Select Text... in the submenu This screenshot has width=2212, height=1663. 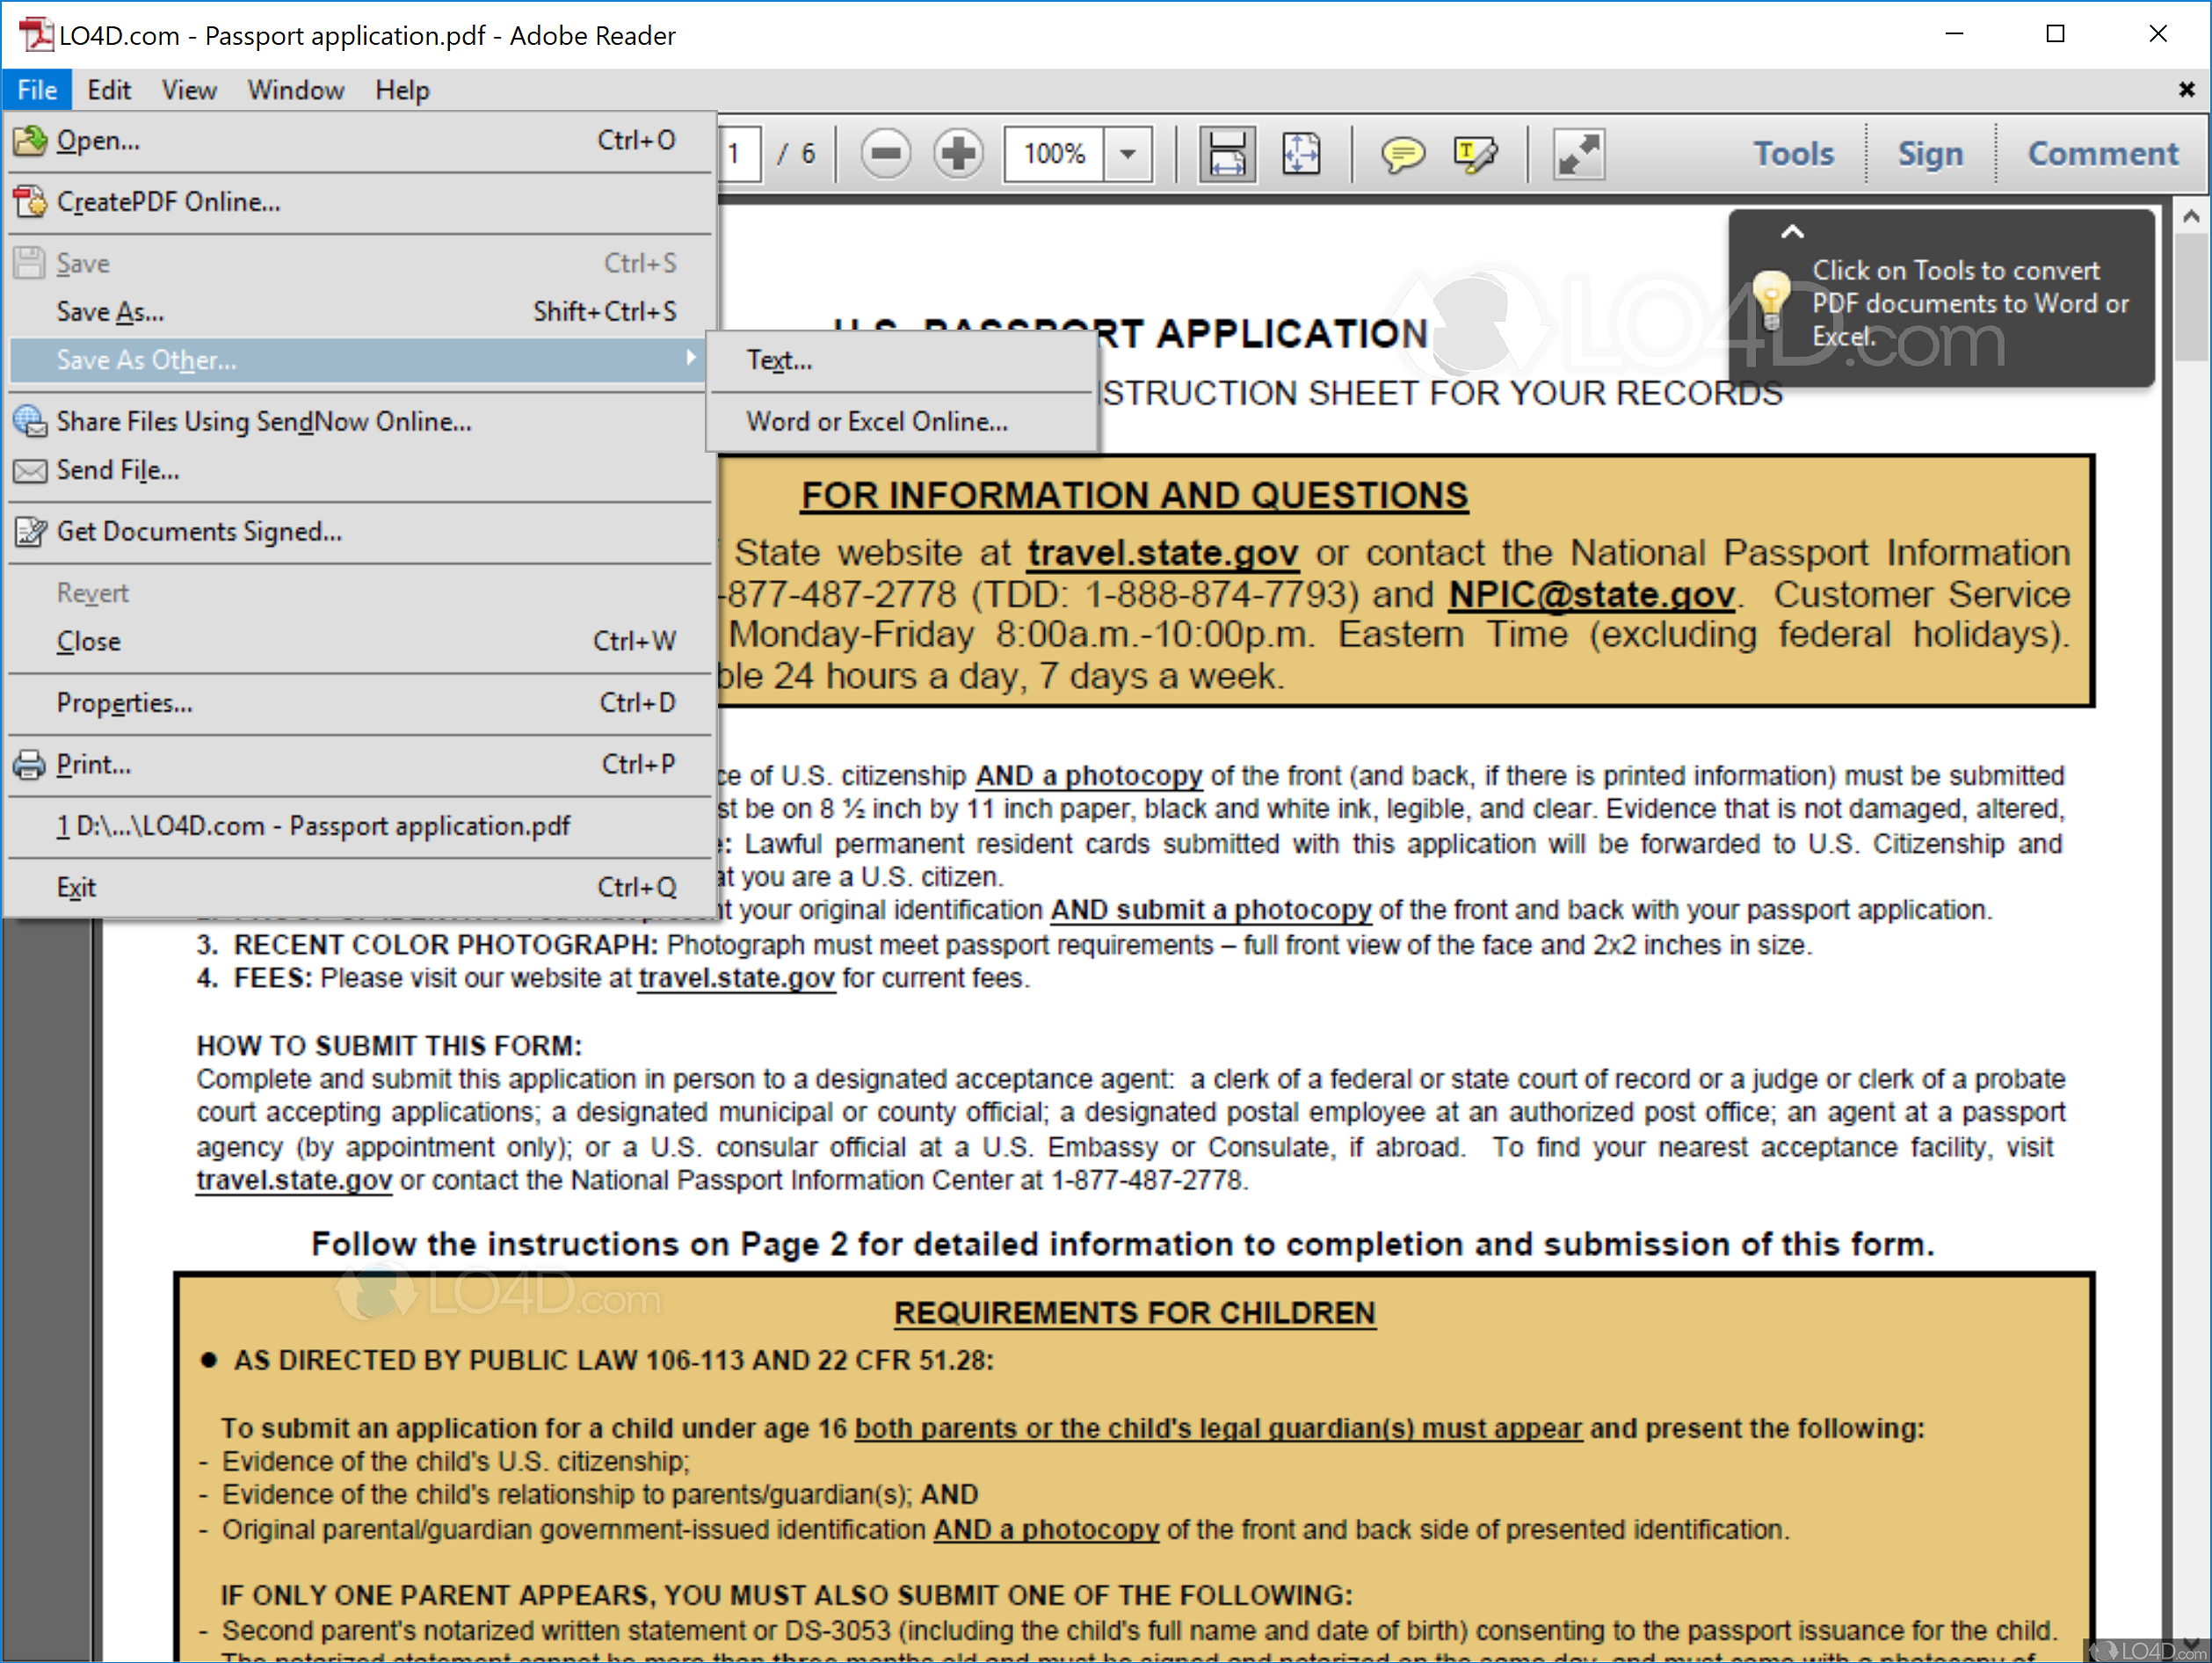pyautogui.click(x=780, y=360)
